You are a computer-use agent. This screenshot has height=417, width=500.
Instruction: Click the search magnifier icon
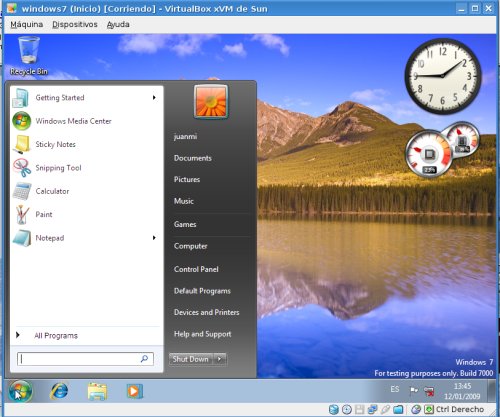(144, 359)
